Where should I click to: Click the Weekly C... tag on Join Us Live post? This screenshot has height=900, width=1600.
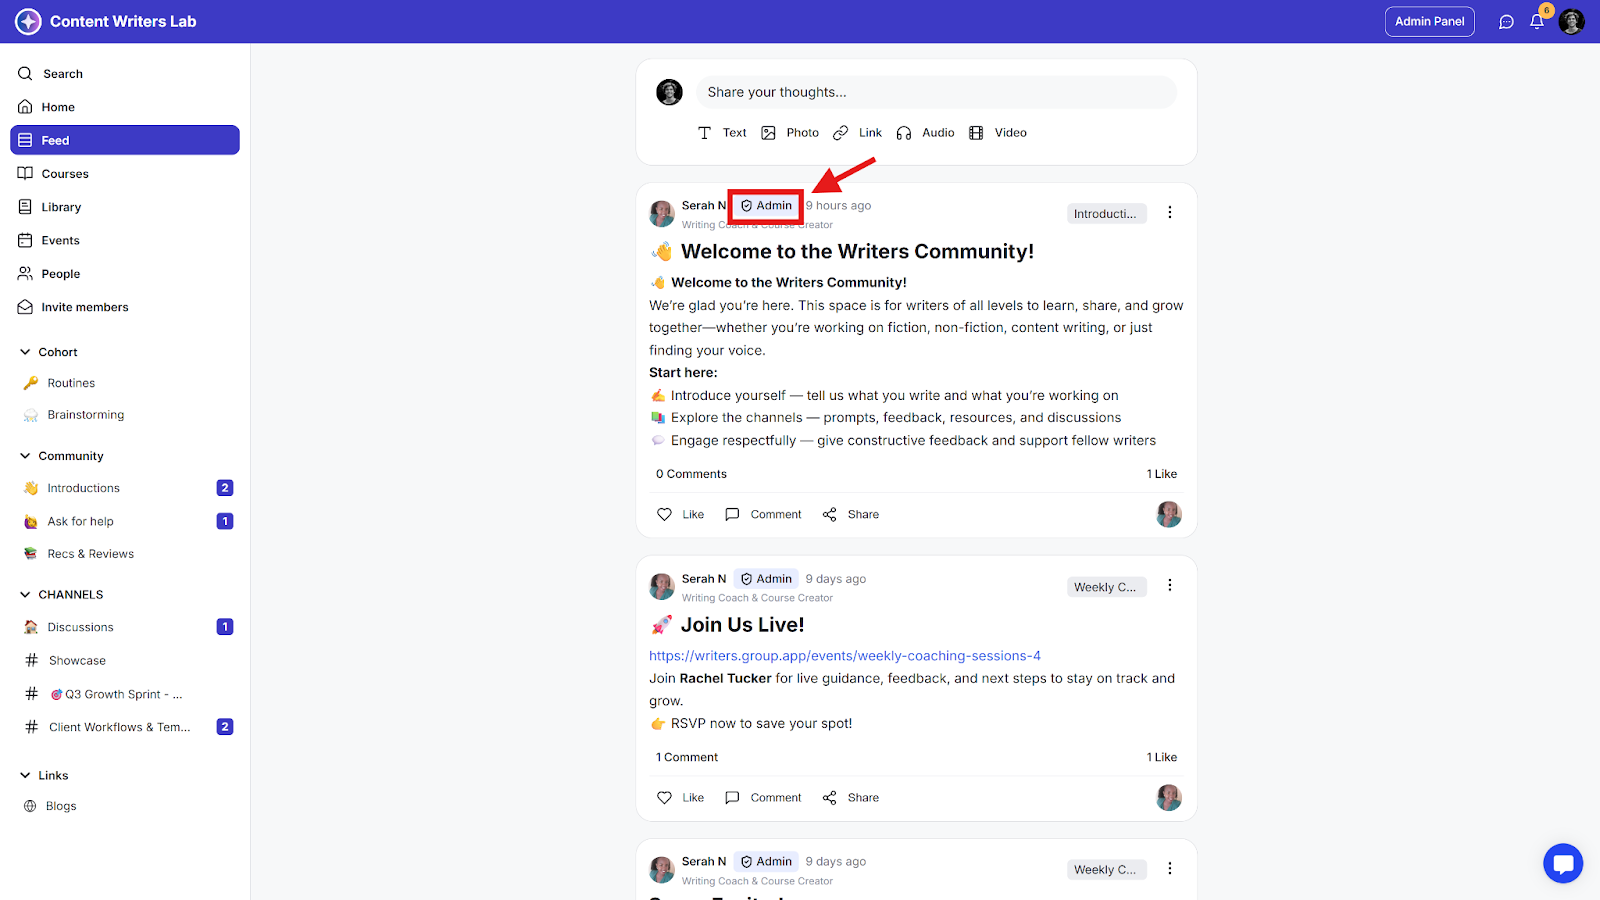tap(1106, 587)
